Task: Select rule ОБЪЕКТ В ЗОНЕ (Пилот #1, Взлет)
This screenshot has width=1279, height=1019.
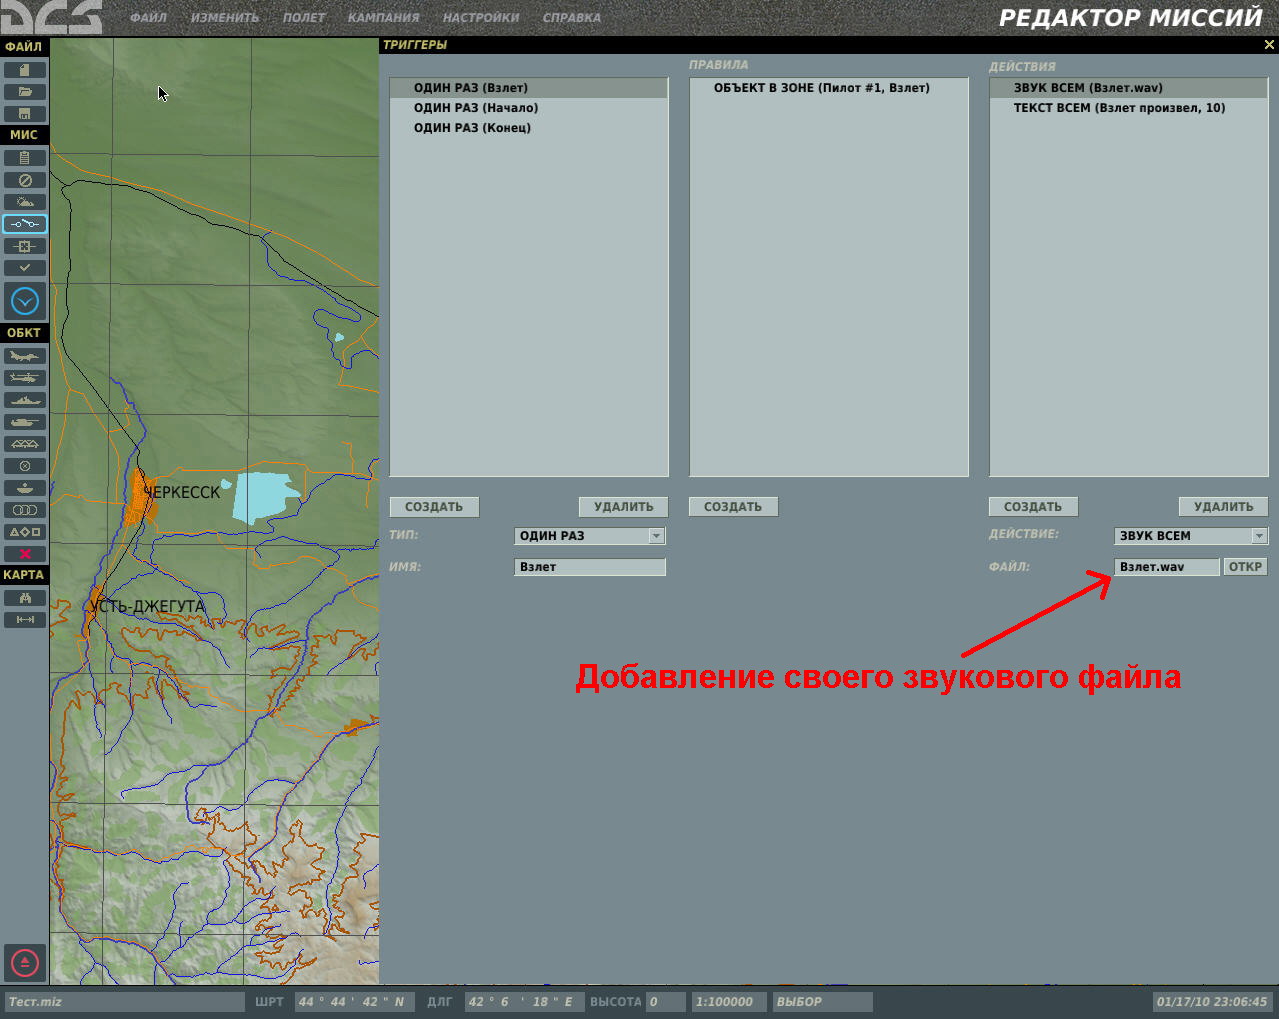Action: click(829, 88)
